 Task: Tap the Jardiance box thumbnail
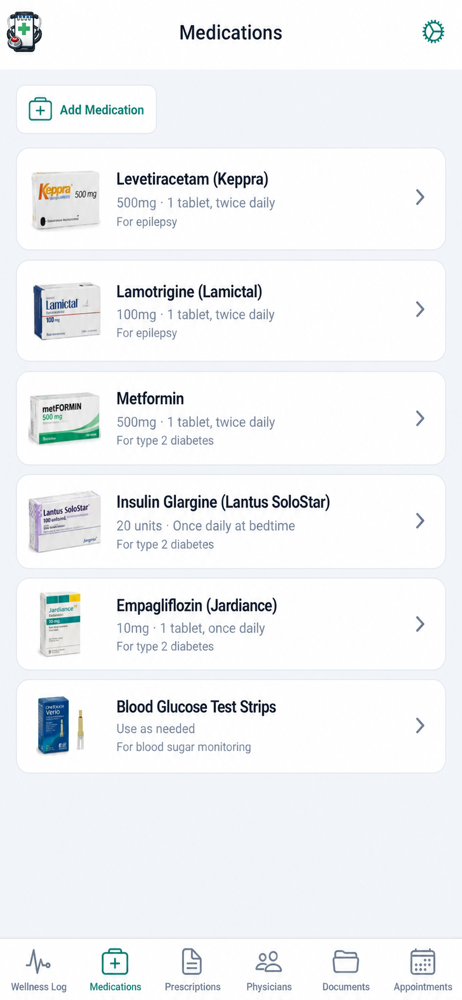pos(61,624)
